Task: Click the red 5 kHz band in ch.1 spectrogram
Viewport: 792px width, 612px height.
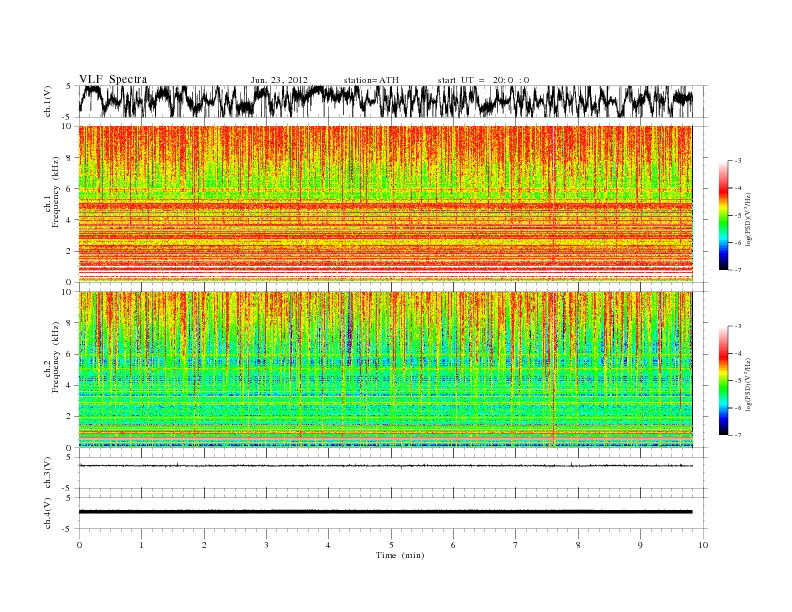Action: [386, 206]
